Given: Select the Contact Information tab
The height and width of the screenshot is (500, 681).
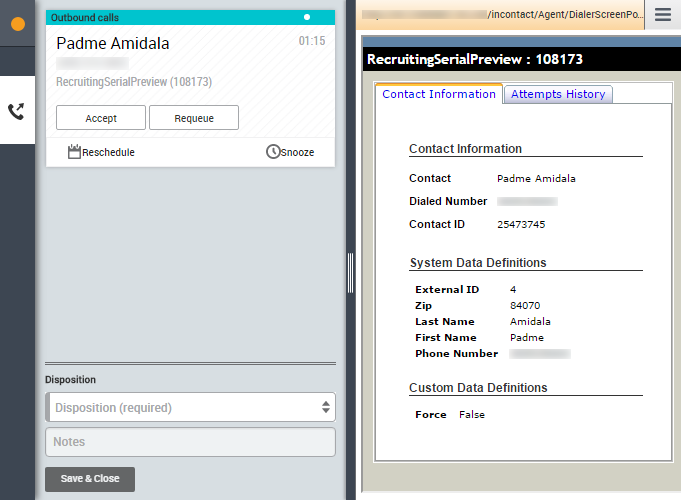Looking at the screenshot, I should click(x=439, y=94).
